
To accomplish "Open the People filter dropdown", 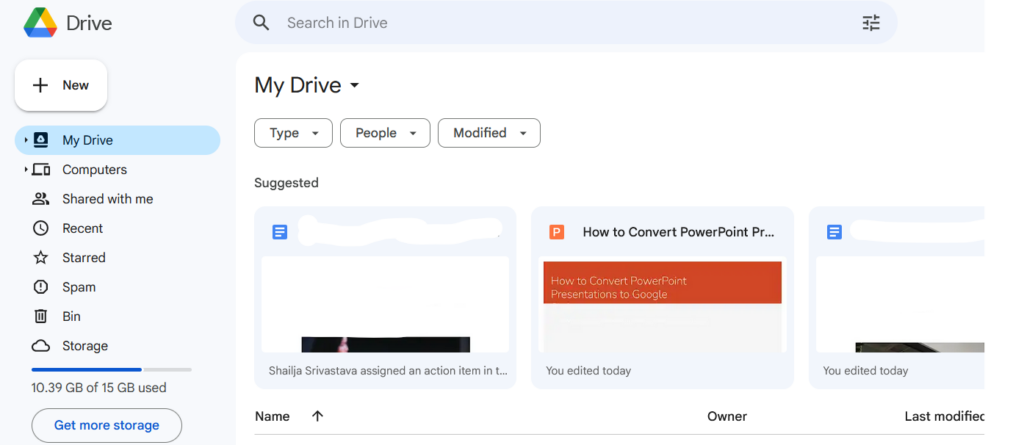I will (385, 133).
